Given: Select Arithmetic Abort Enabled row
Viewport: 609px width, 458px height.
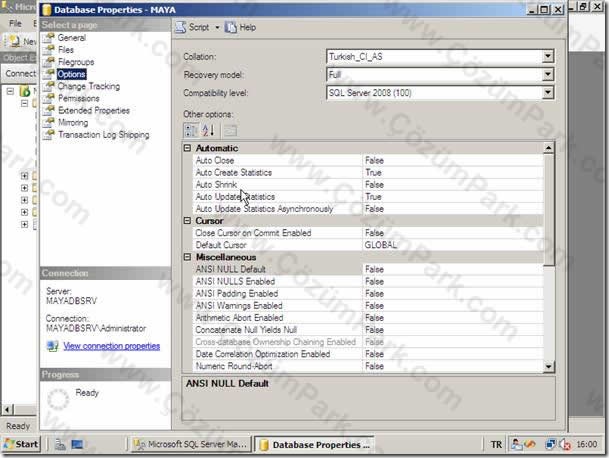Looking at the screenshot, I should click(x=368, y=317).
